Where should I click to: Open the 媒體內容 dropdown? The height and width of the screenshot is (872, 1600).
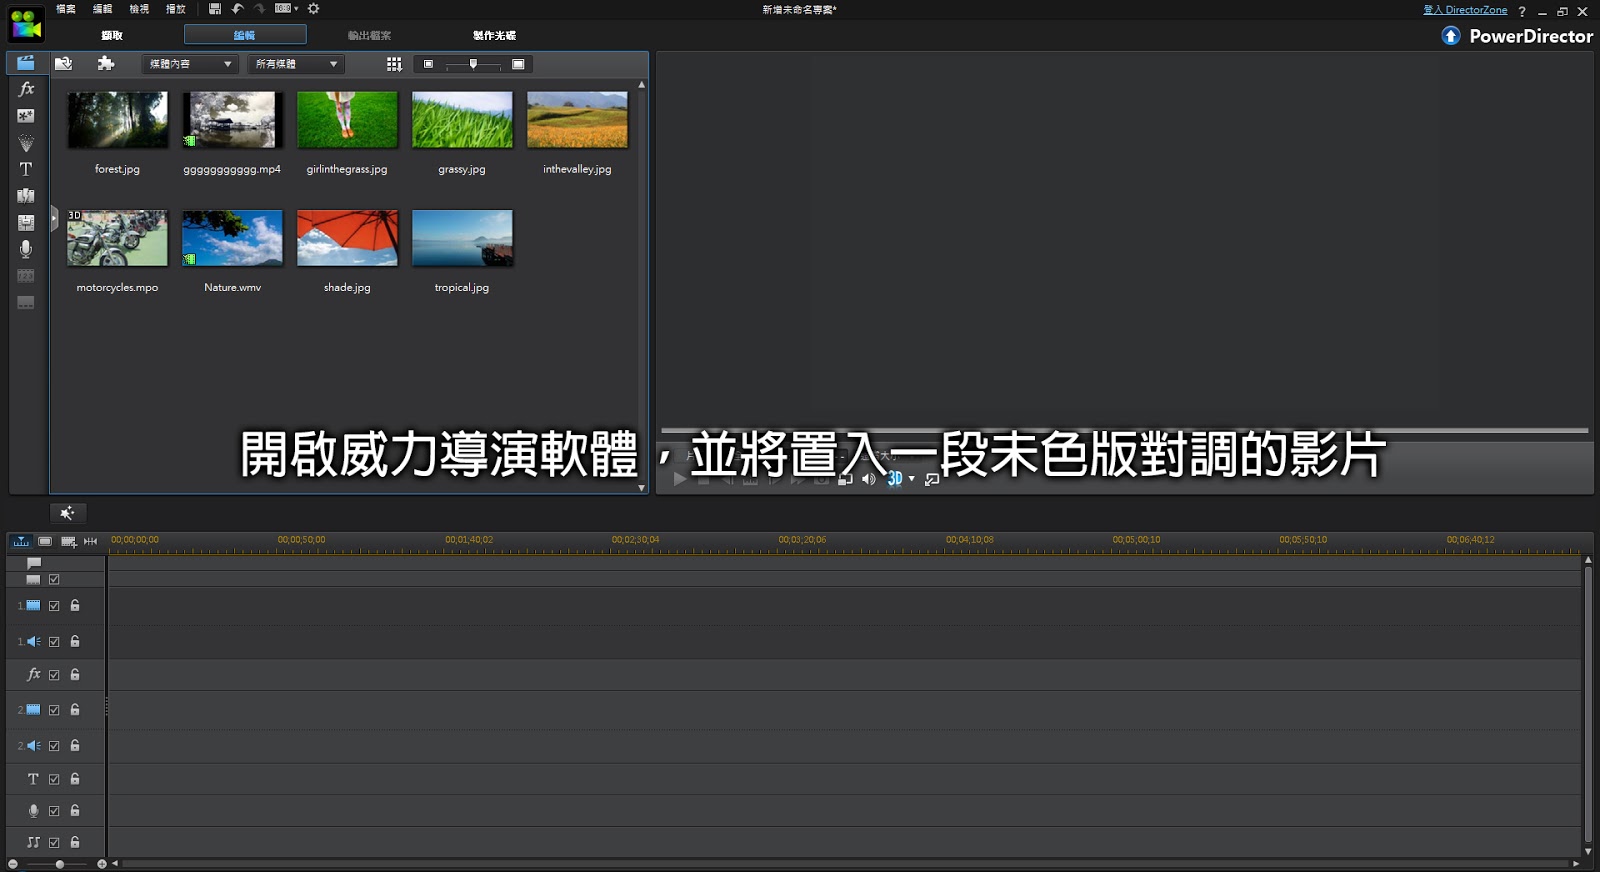tap(190, 64)
